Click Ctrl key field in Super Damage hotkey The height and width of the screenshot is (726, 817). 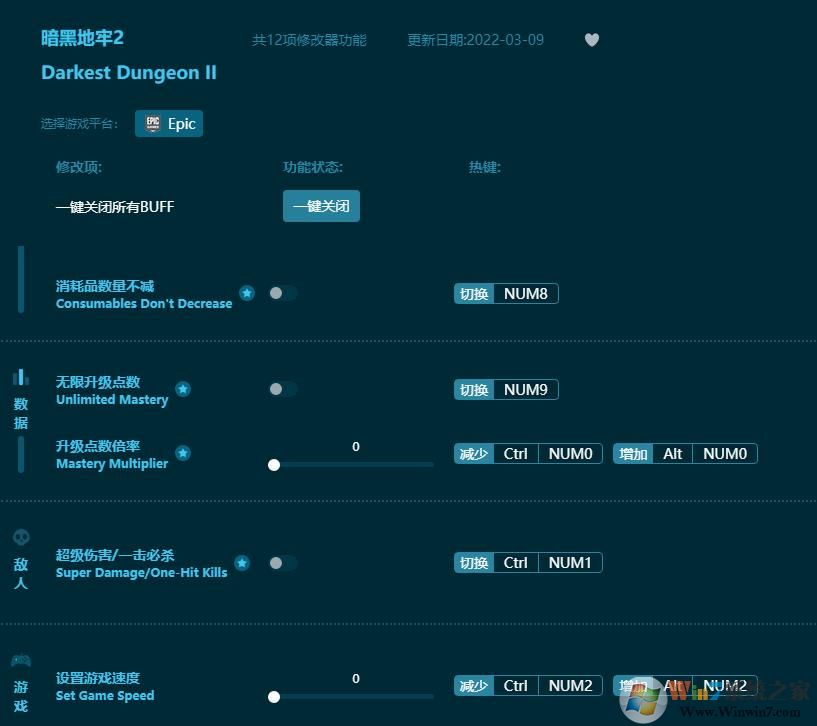[x=515, y=562]
